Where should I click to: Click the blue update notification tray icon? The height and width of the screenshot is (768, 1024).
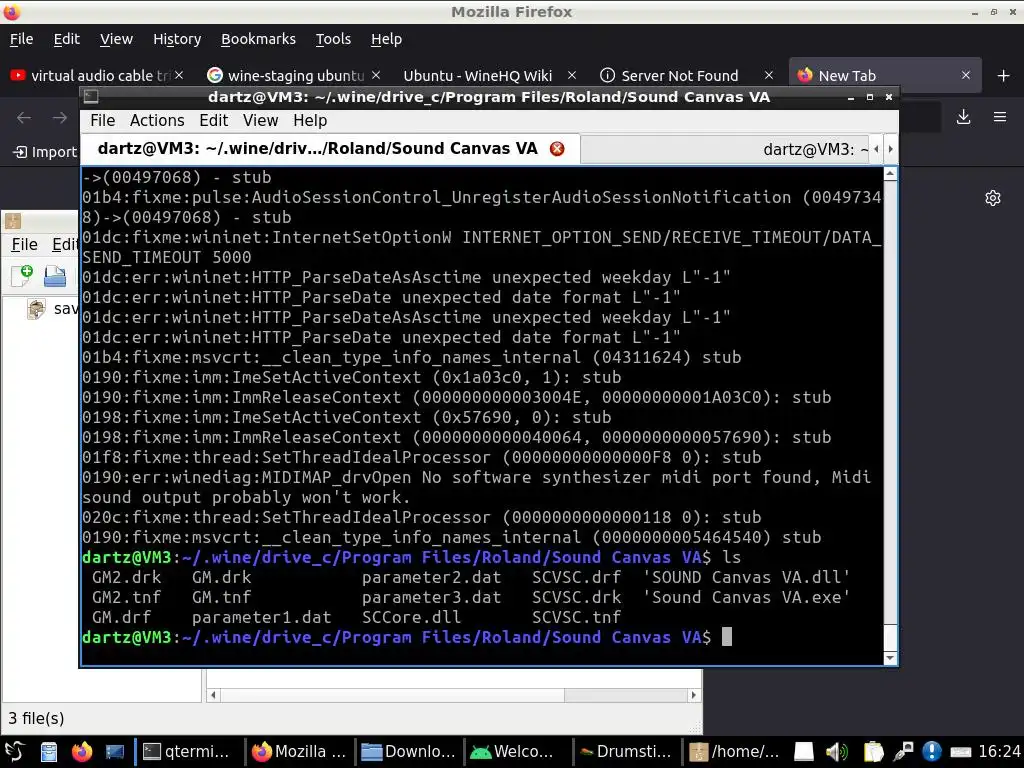(932, 752)
